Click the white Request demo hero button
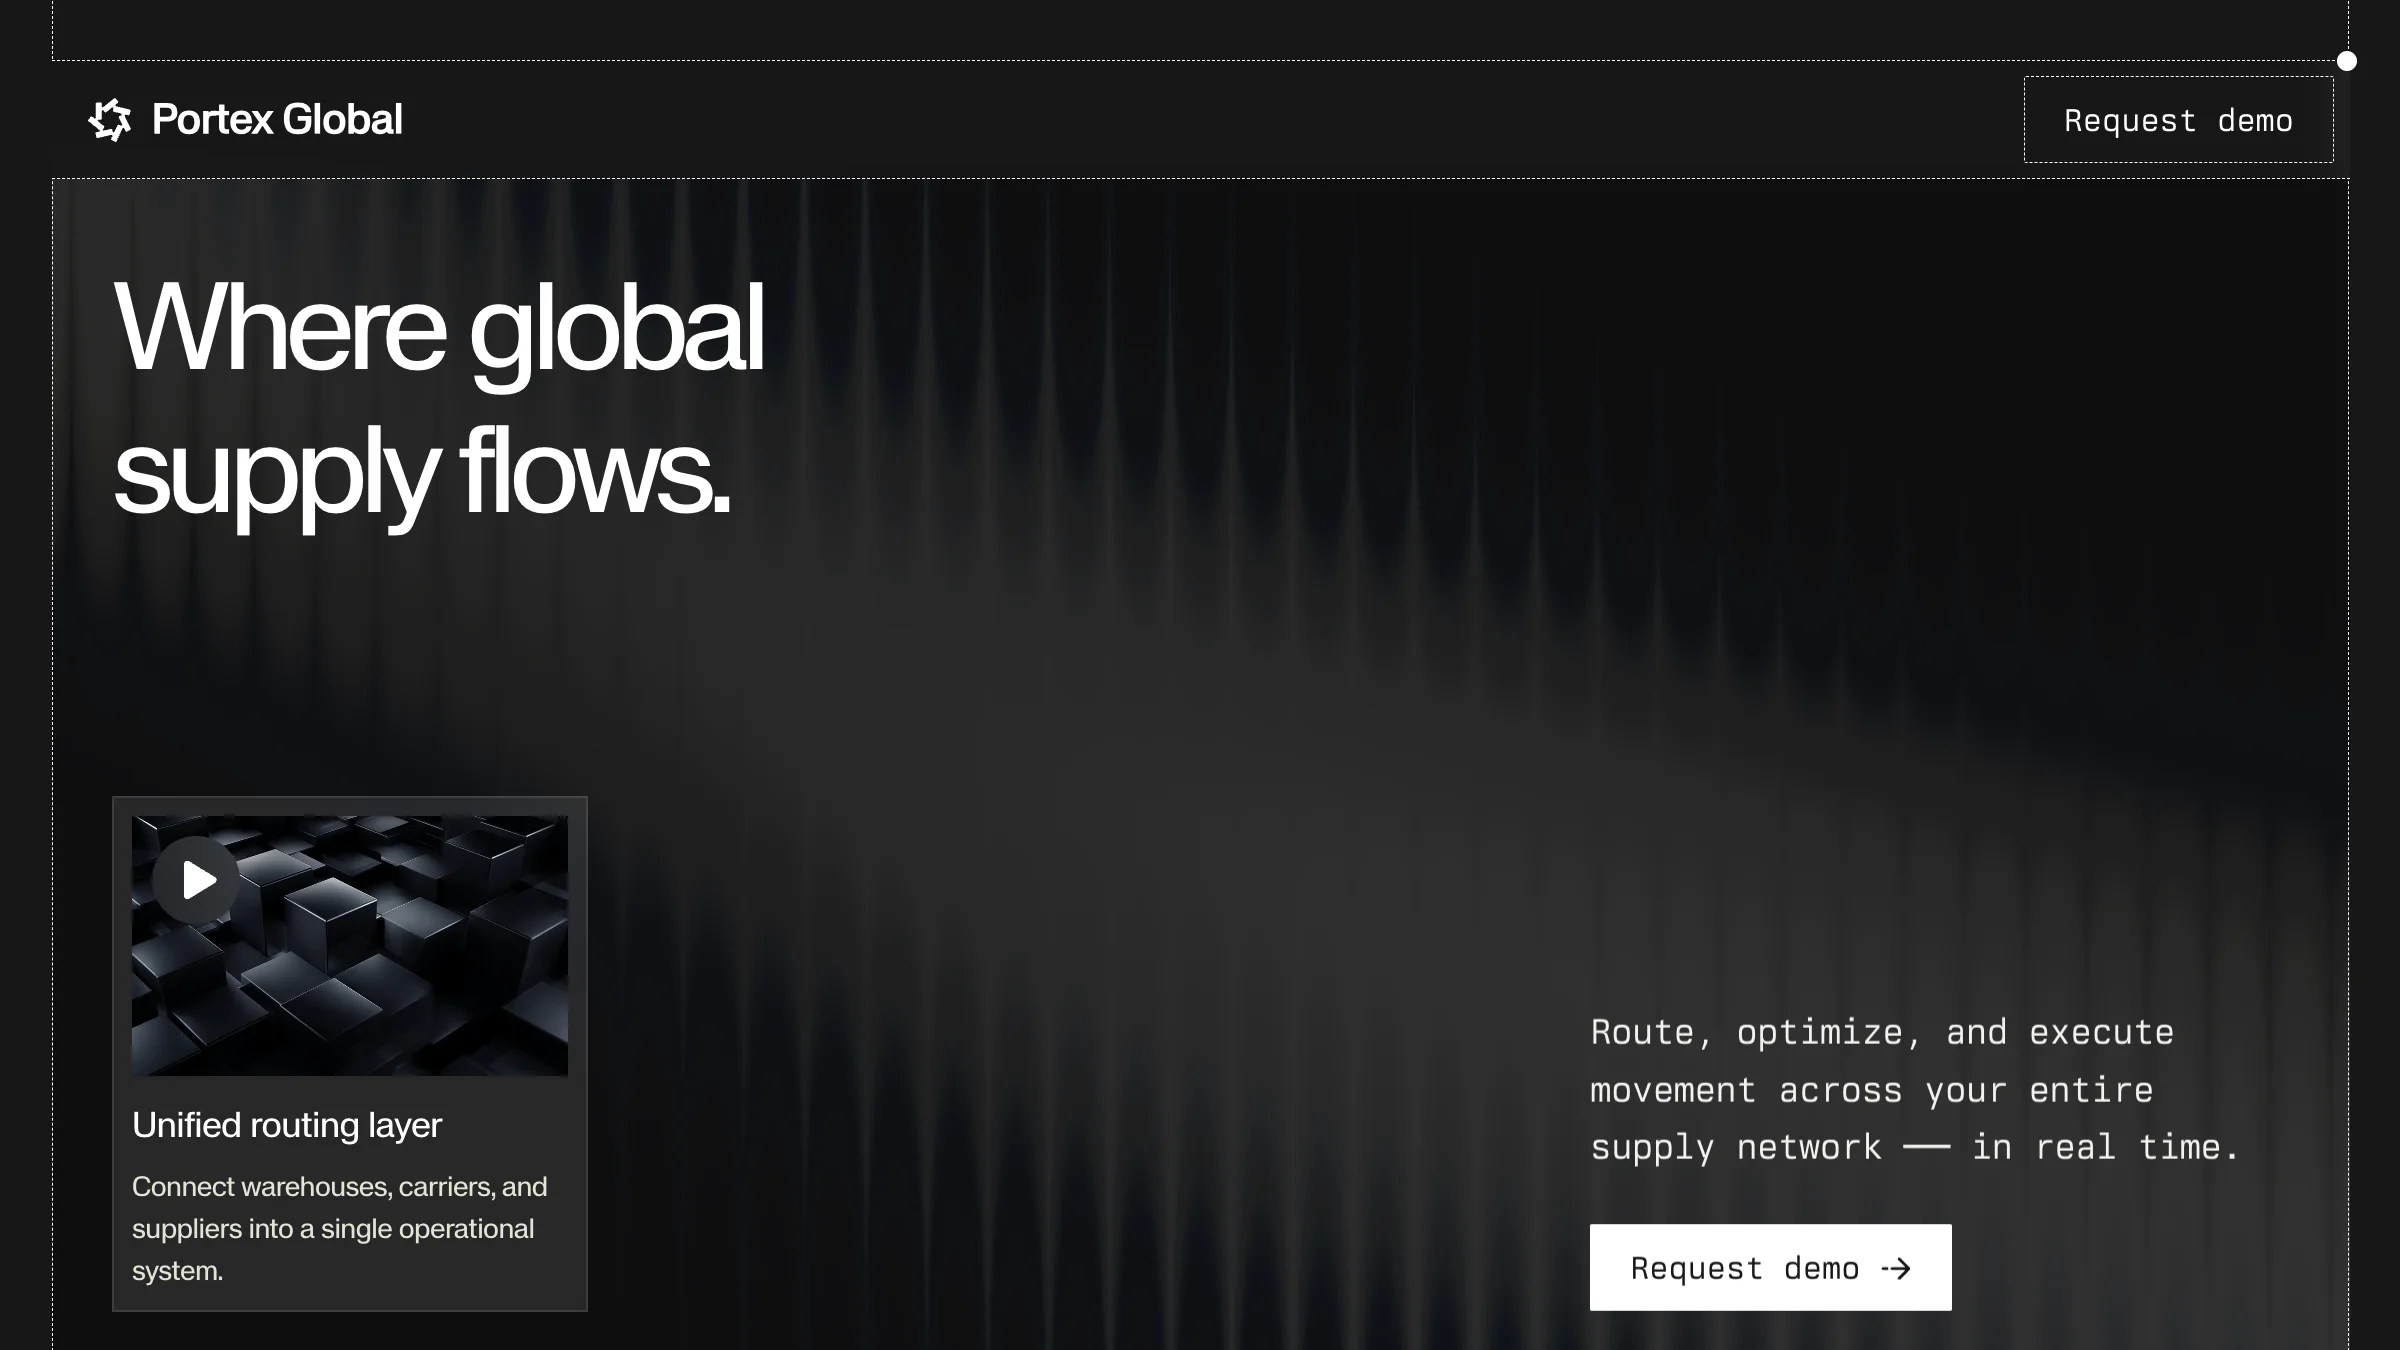Image resolution: width=2400 pixels, height=1350 pixels. (x=1769, y=1267)
